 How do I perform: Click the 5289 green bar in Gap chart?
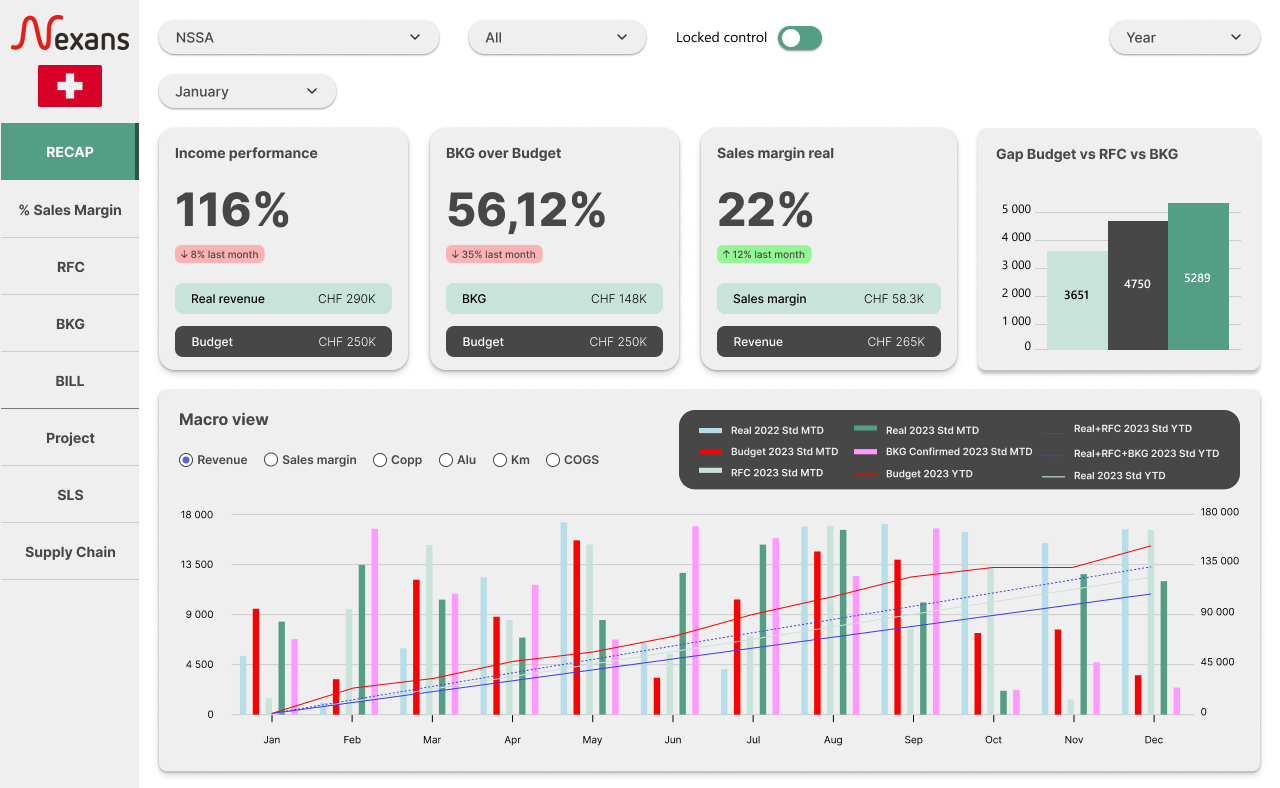pyautogui.click(x=1198, y=277)
